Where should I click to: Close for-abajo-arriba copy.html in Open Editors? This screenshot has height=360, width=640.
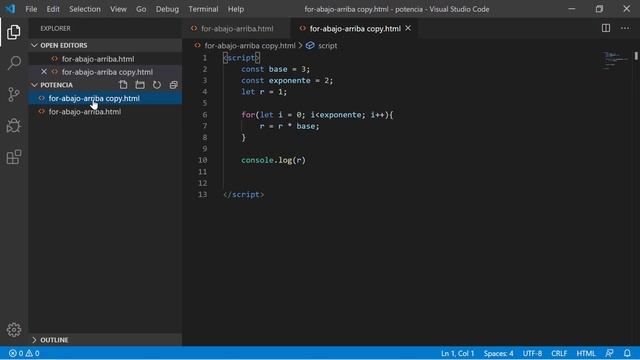pyautogui.click(x=44, y=72)
